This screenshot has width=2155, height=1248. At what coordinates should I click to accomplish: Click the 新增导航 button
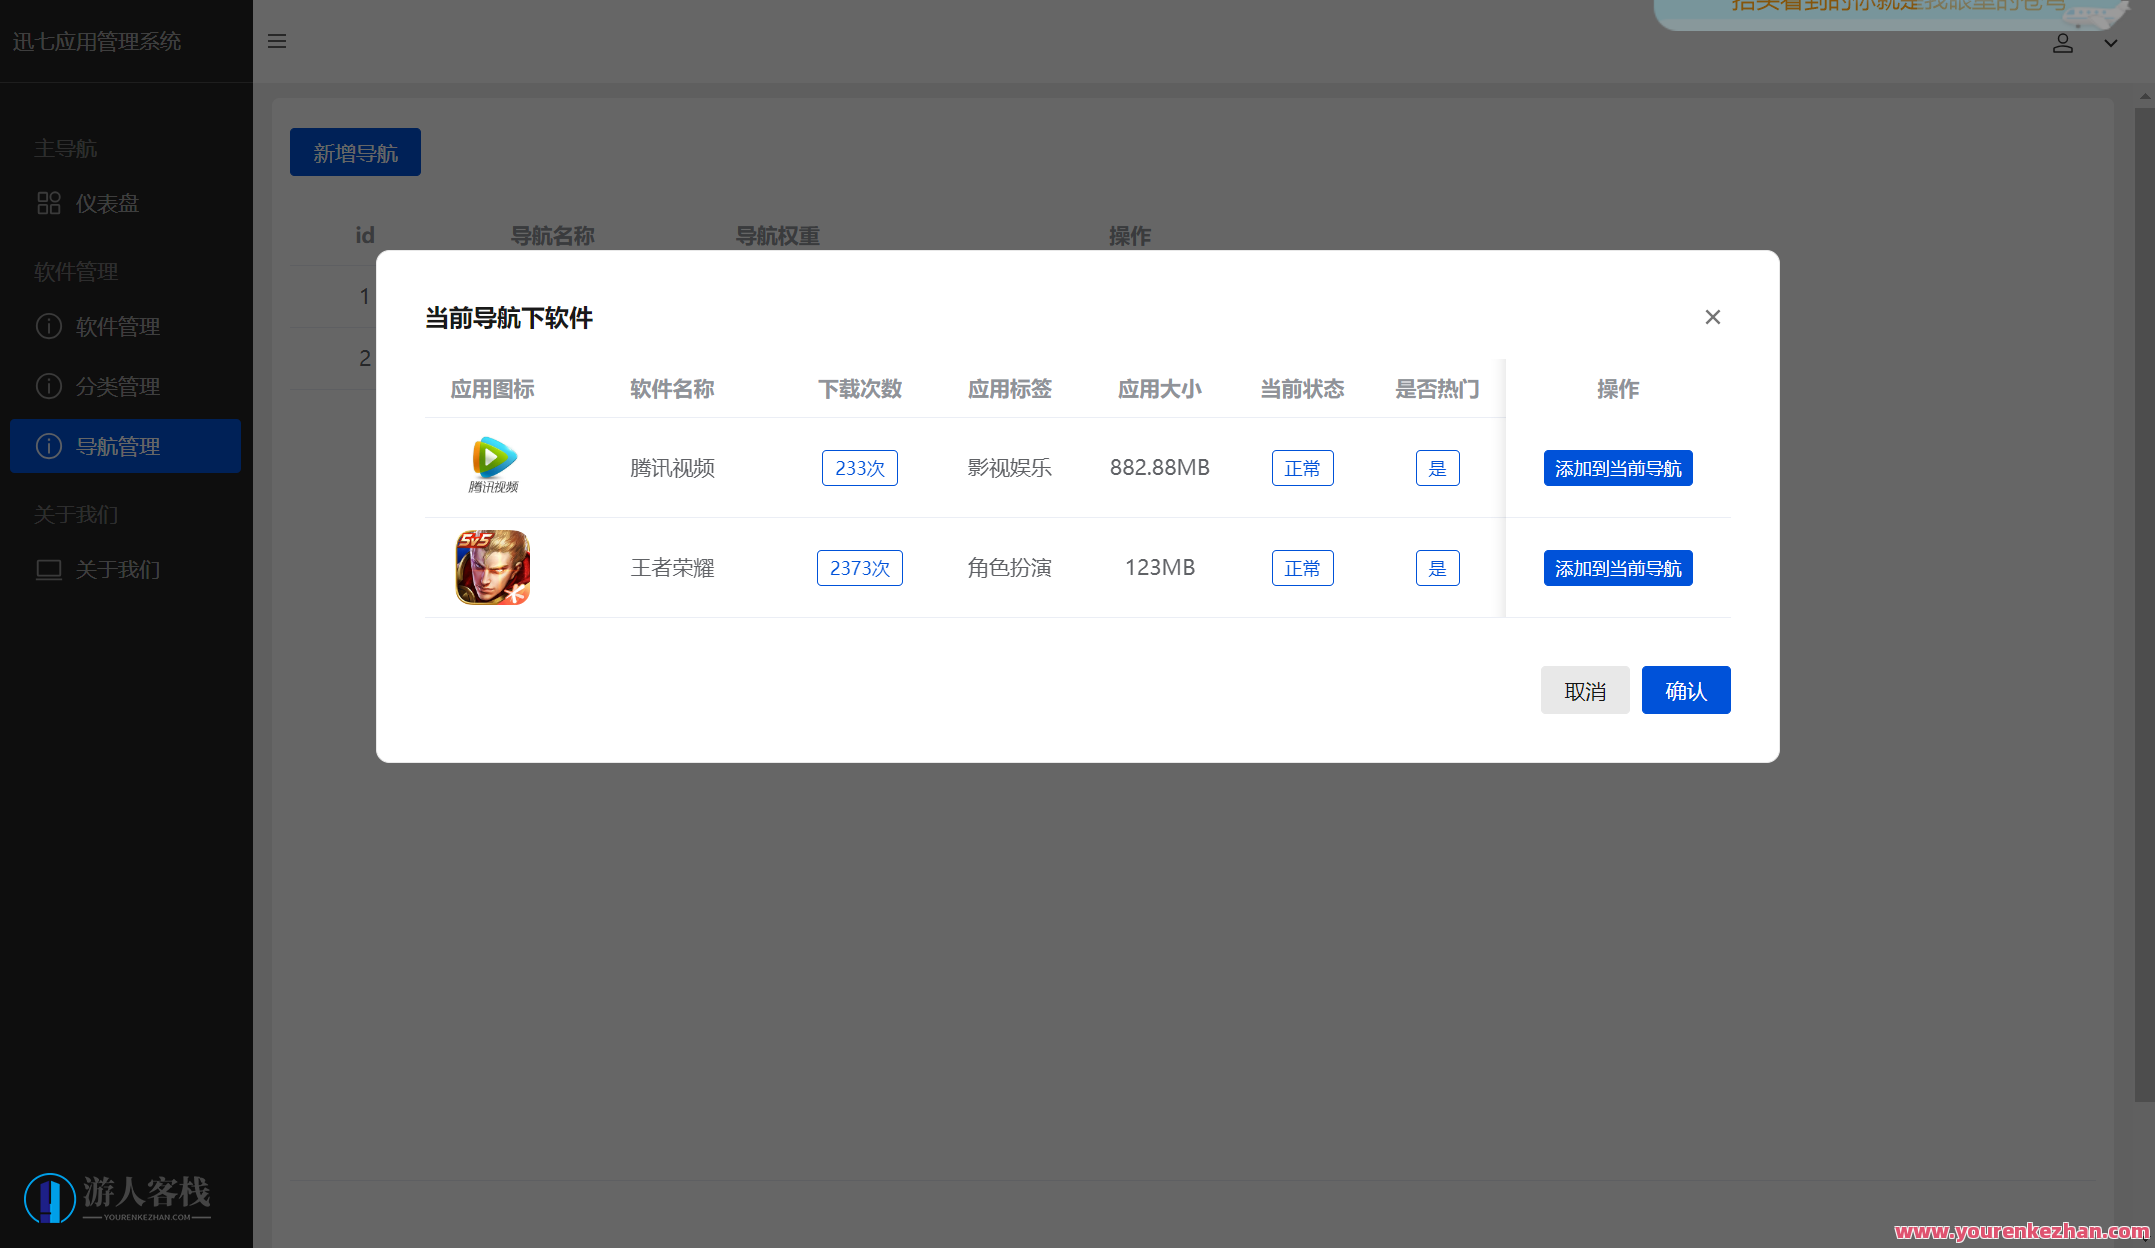(x=355, y=152)
